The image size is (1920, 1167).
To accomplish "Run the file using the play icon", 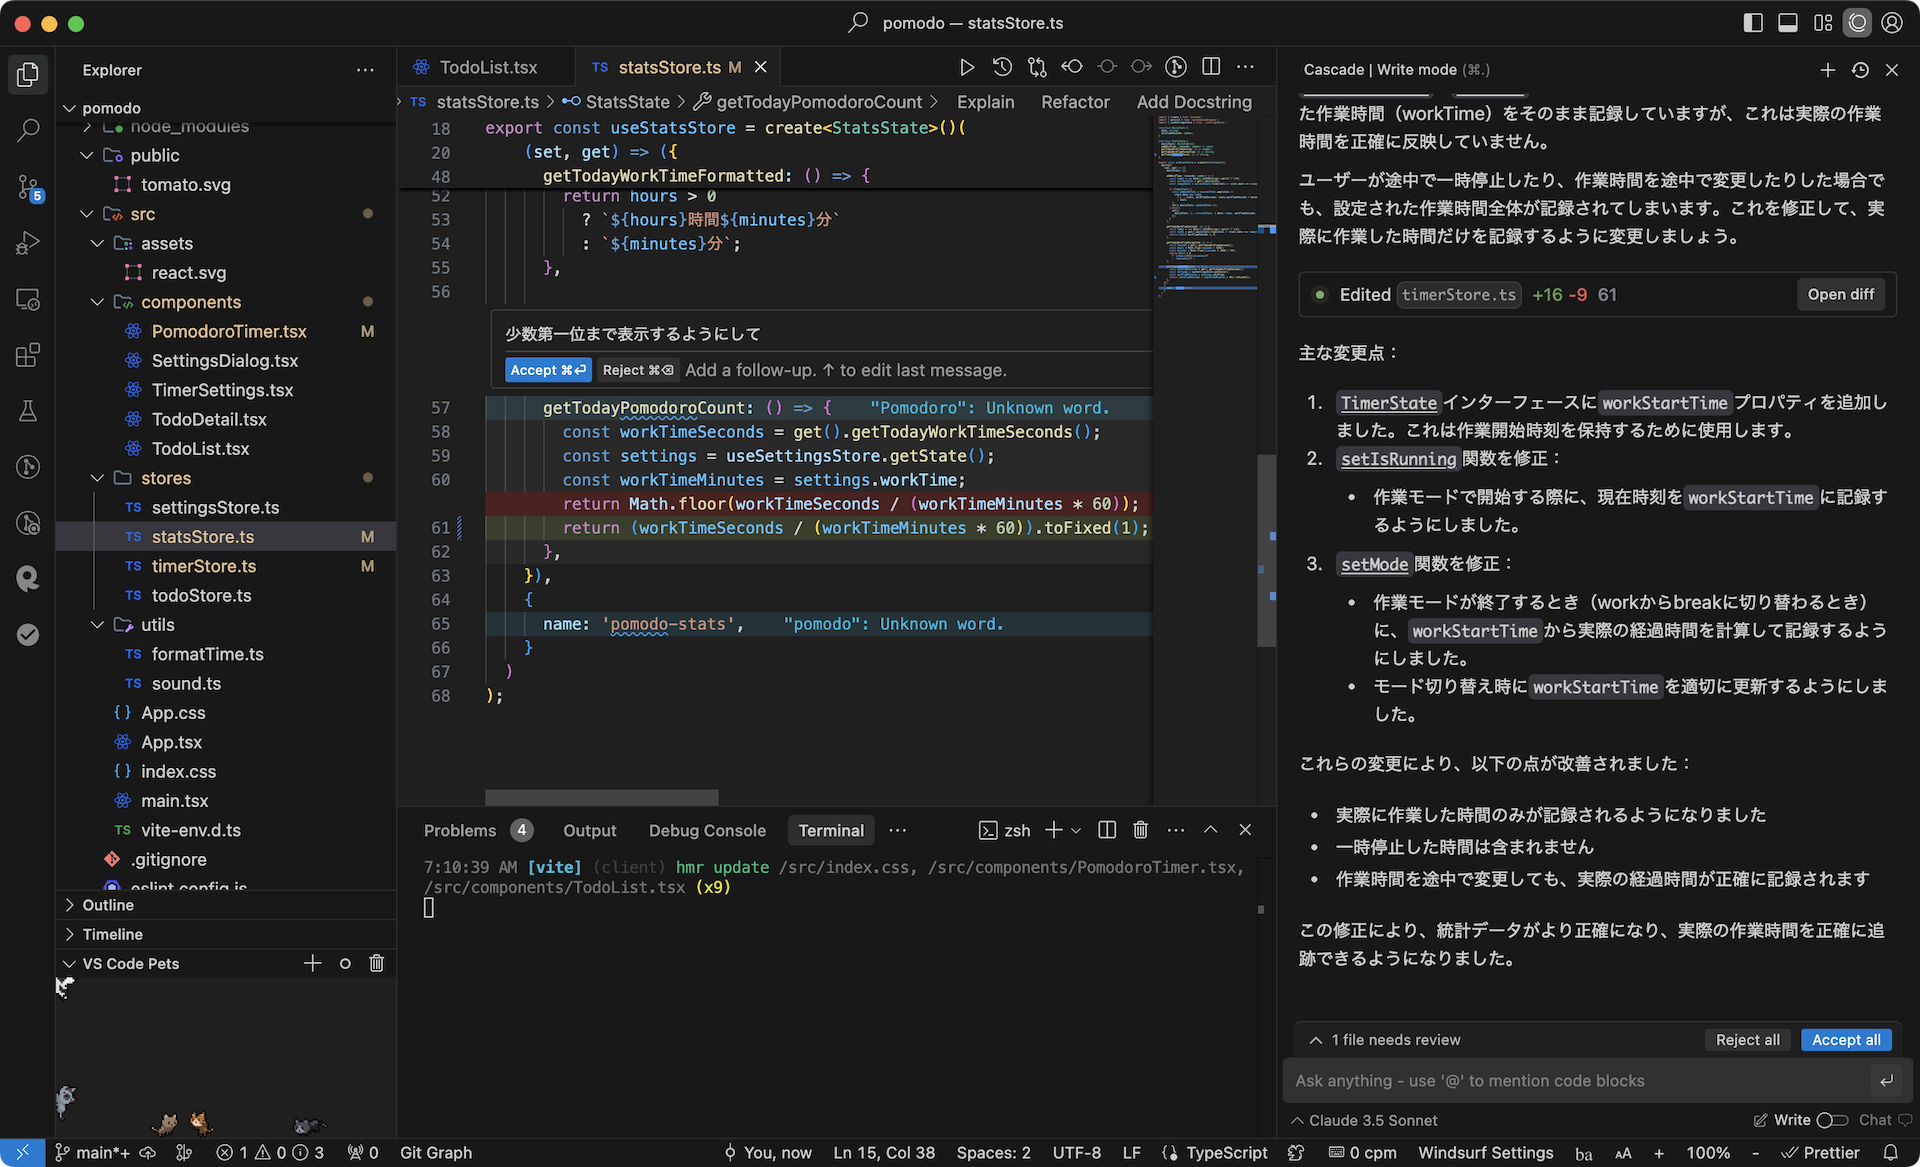I will [x=966, y=66].
